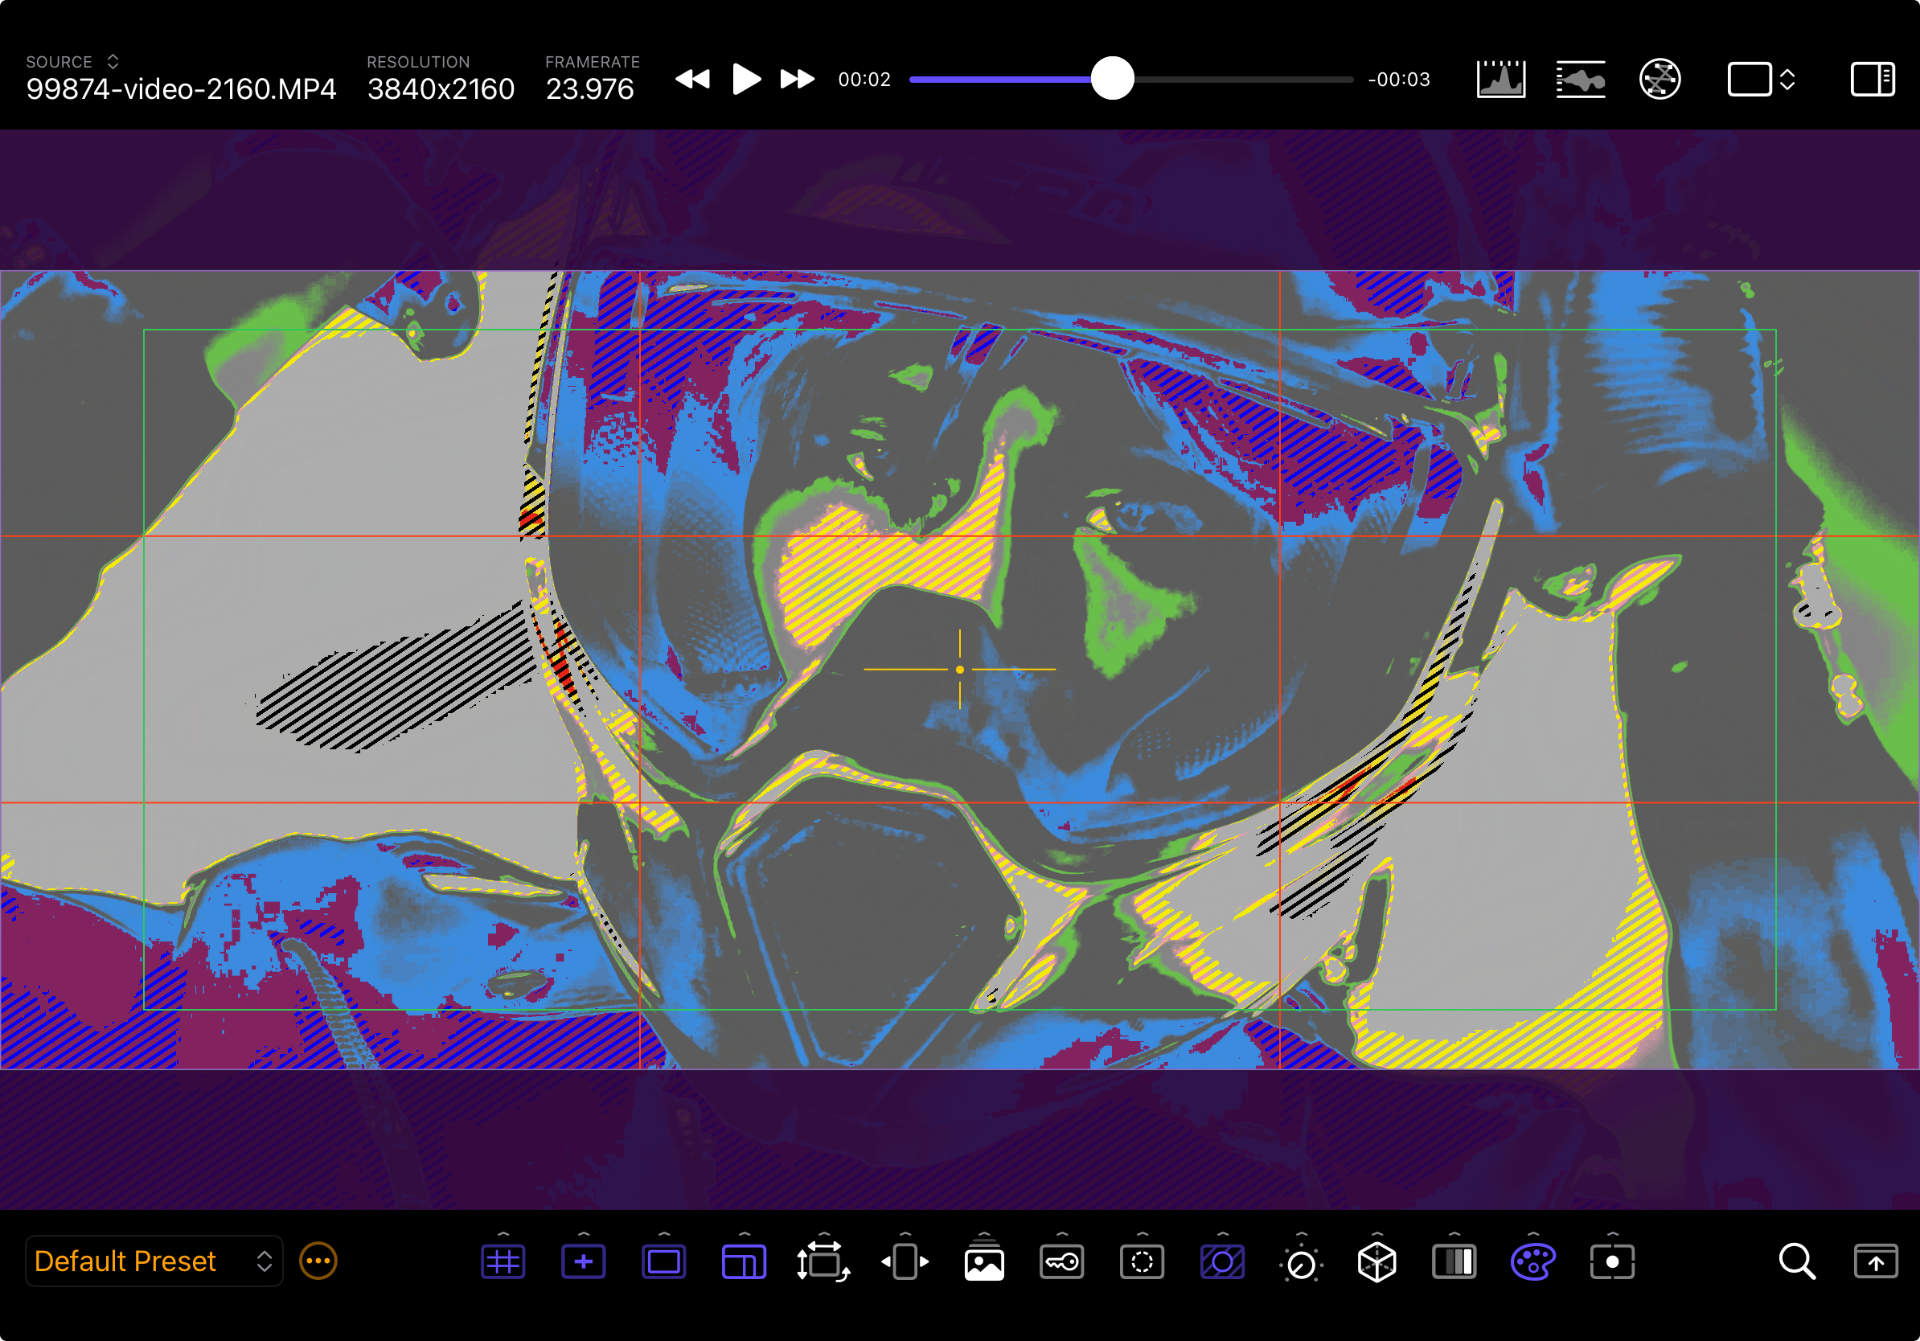The height and width of the screenshot is (1341, 1920).
Task: Click the anamorphic desqueeze icon
Action: [x=904, y=1262]
